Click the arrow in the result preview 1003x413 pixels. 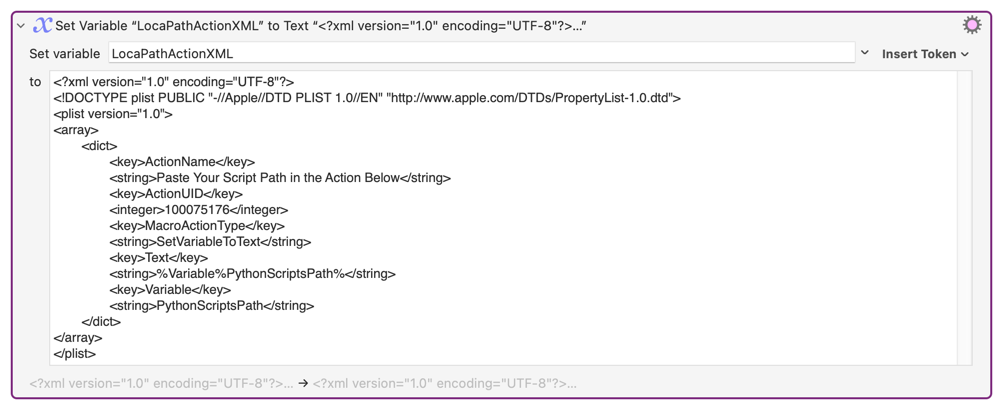(303, 383)
